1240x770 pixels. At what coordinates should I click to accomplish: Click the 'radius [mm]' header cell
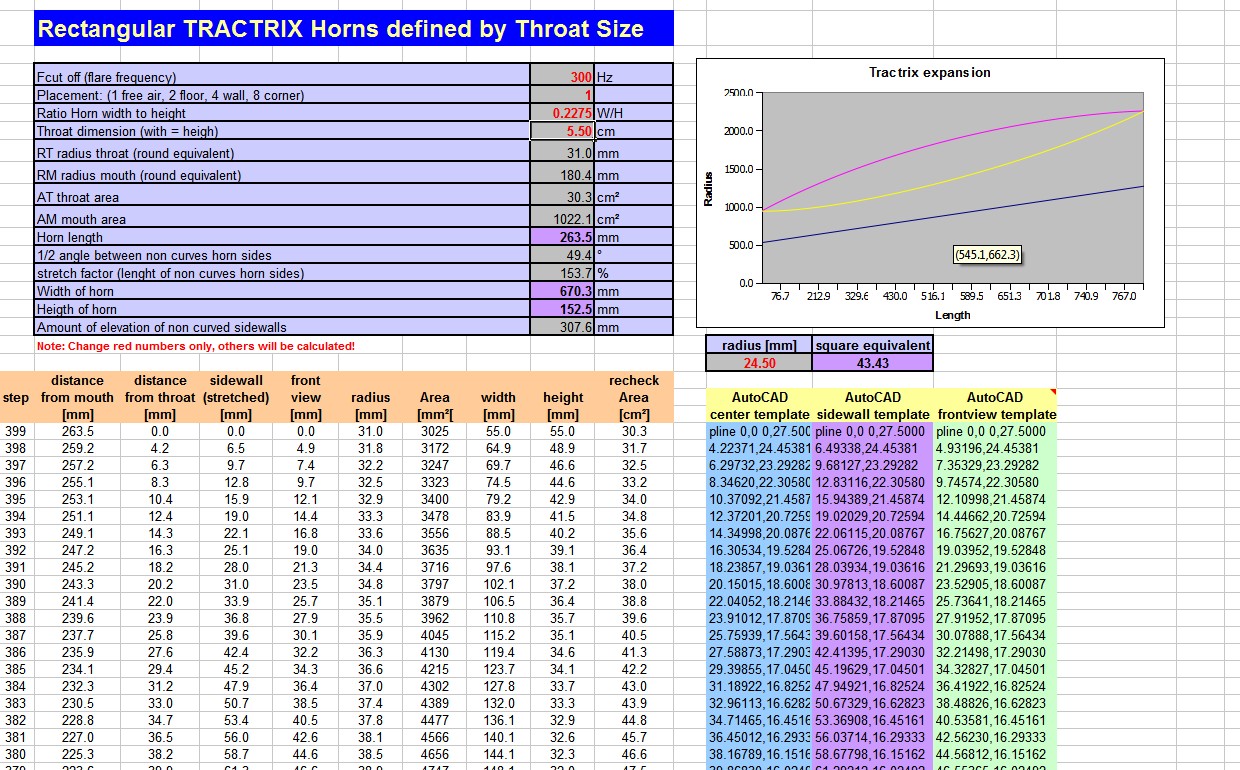759,345
